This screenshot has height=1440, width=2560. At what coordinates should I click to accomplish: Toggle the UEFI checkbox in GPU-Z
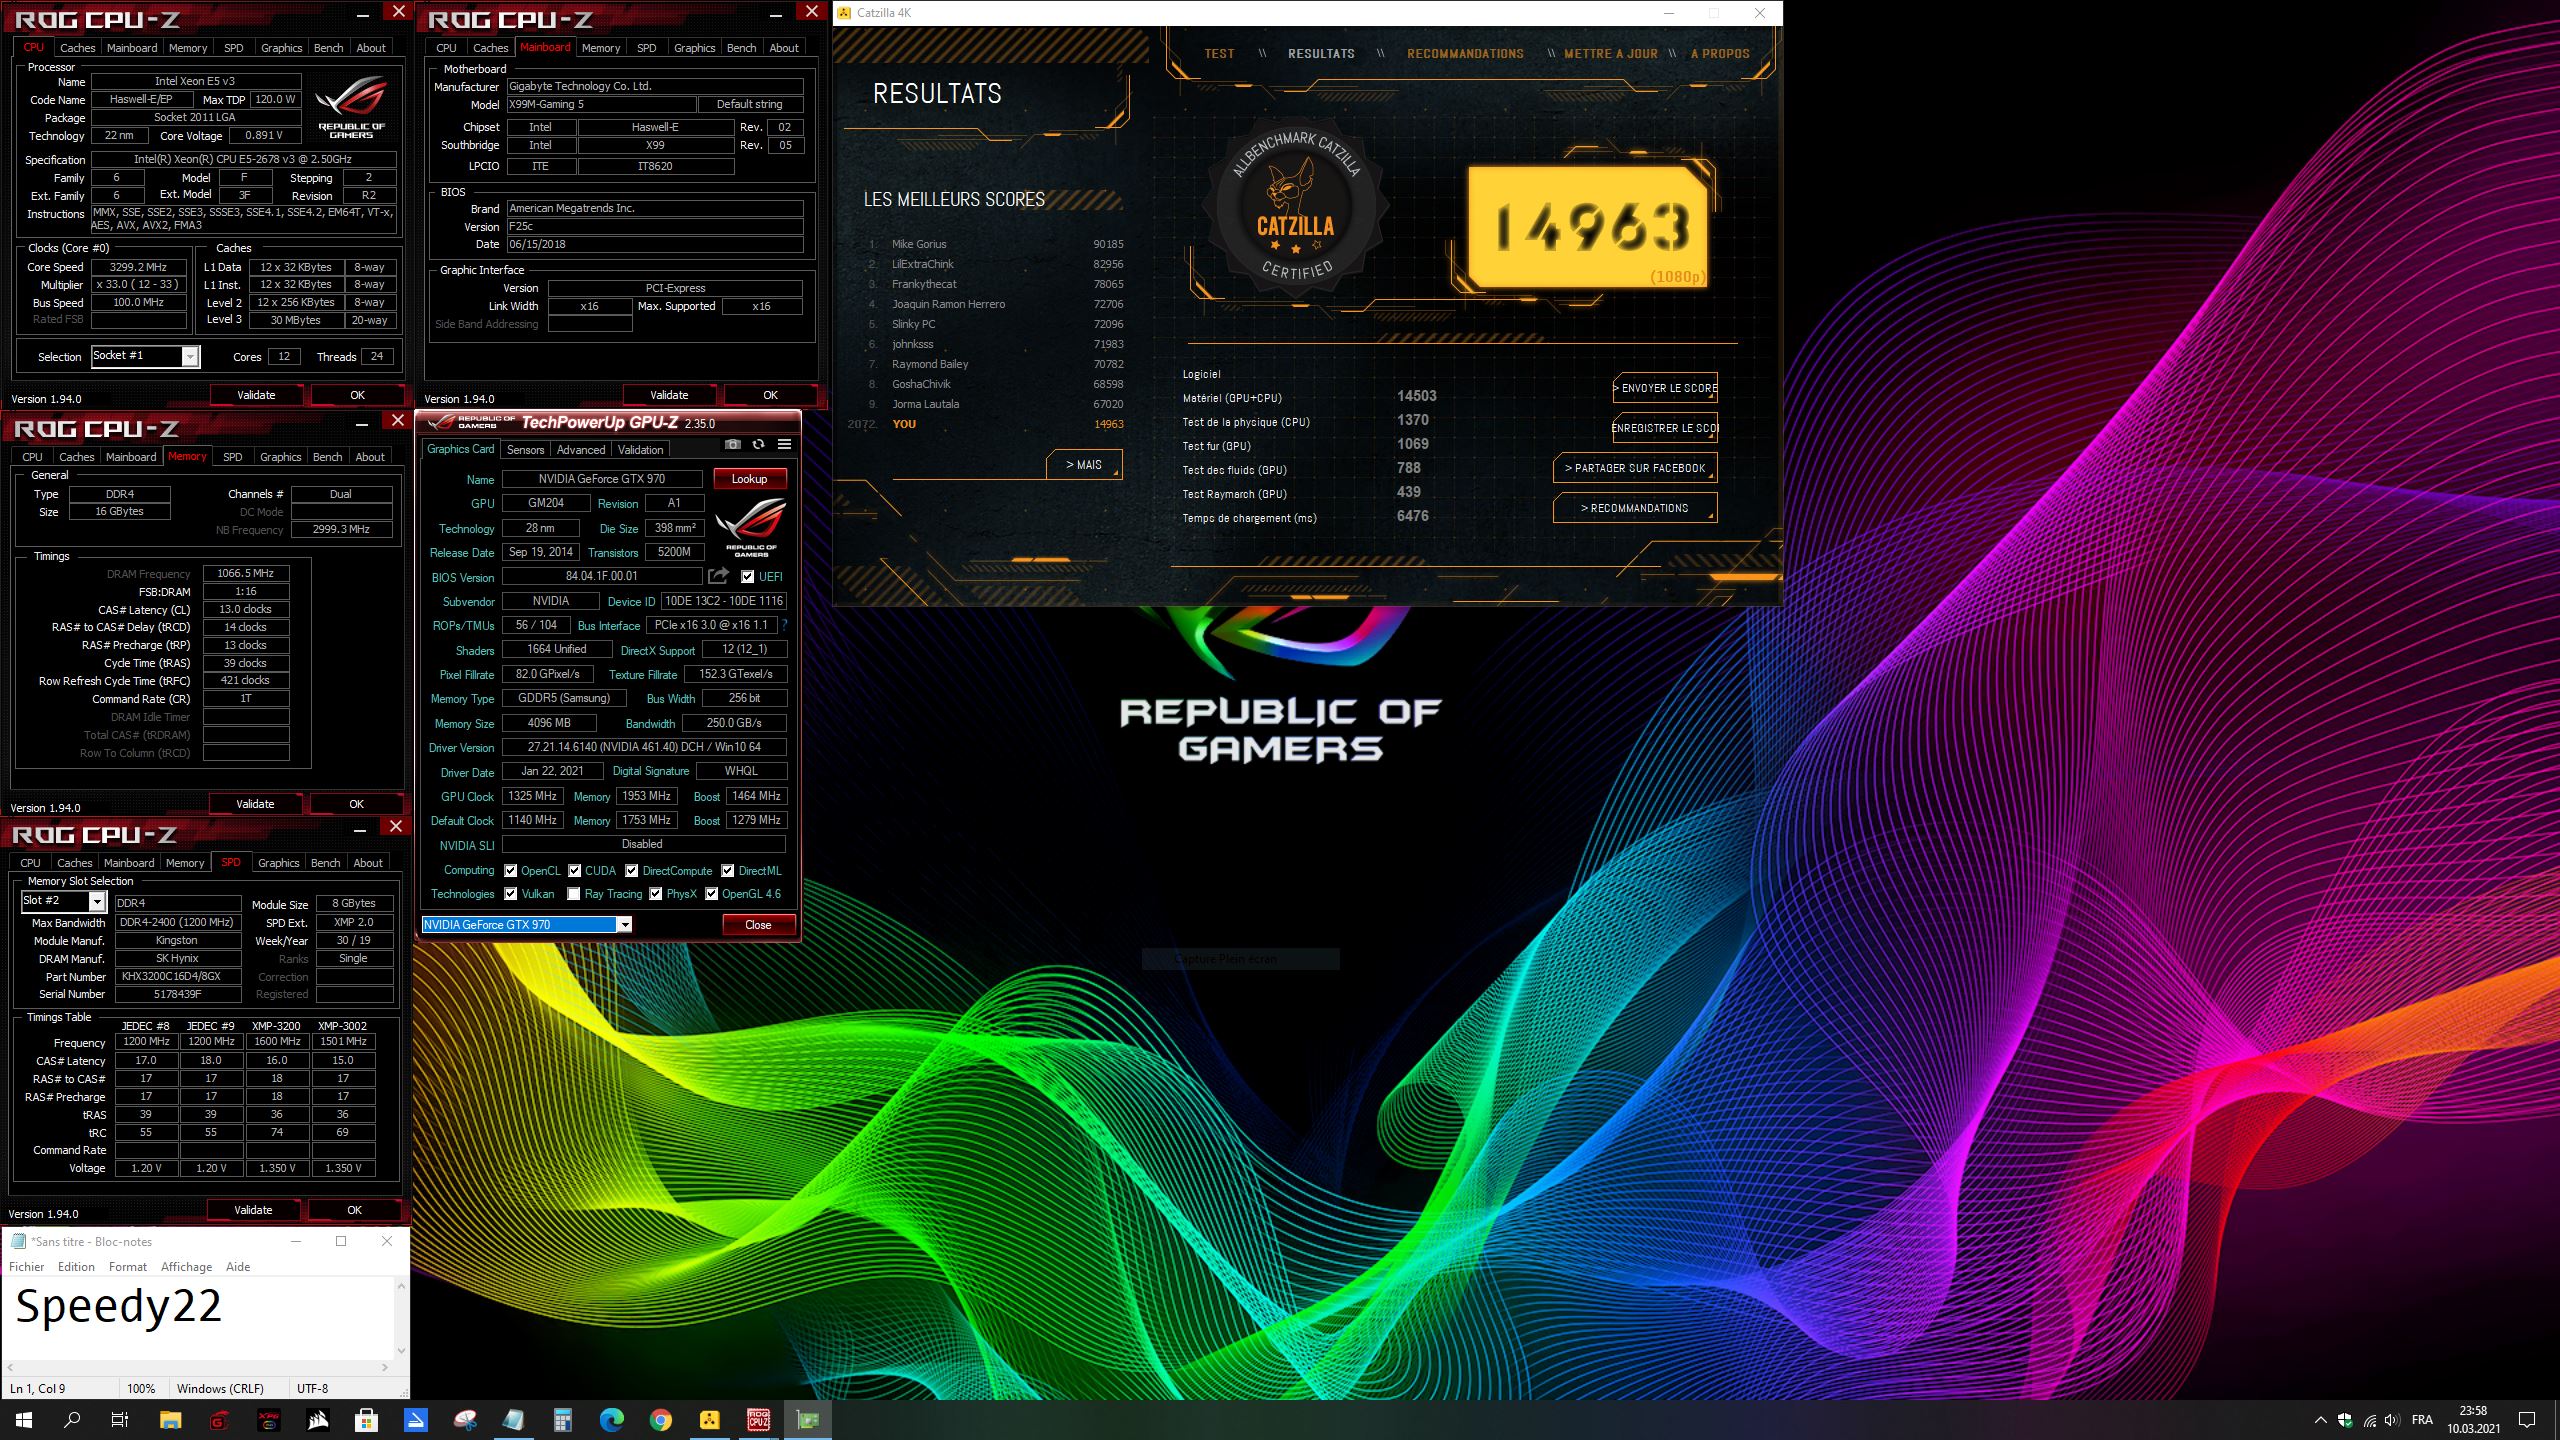[747, 576]
